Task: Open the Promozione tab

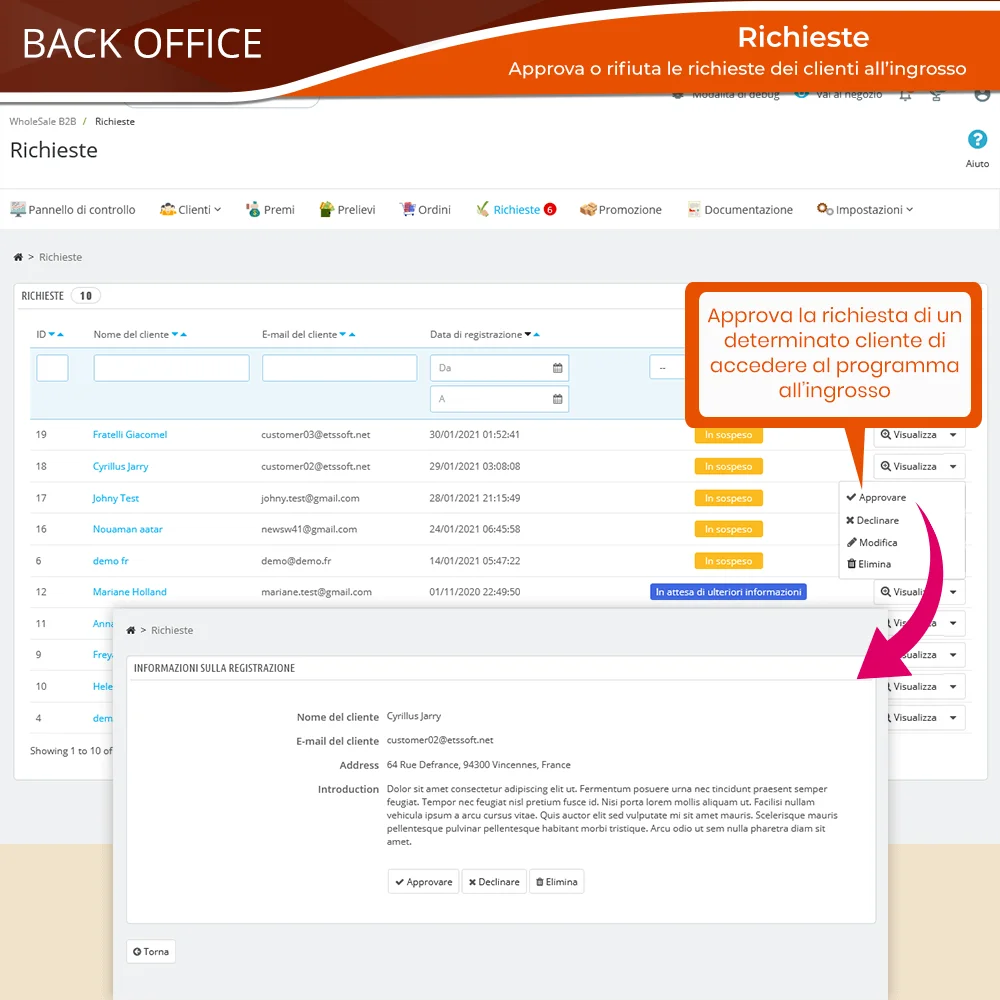Action: coord(621,210)
